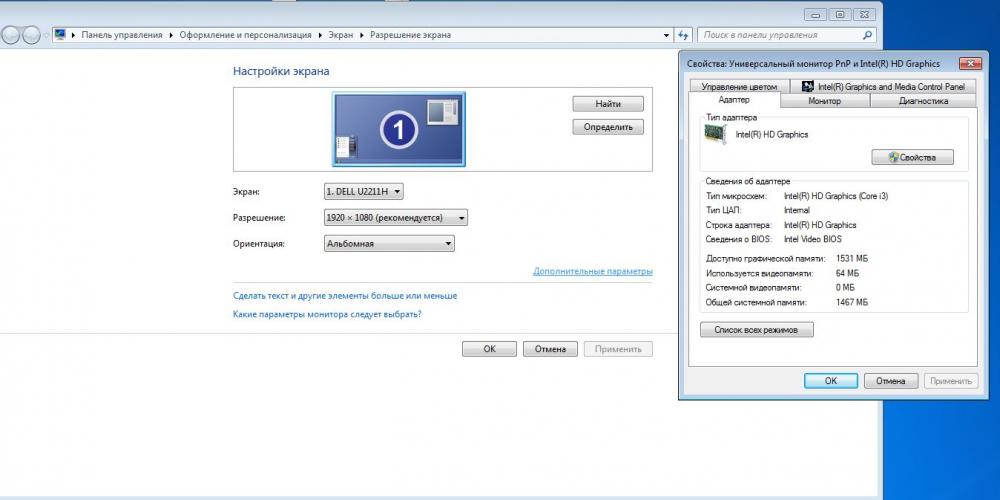Close the properties dialog
Viewport: 1000px width, 500px height.
pos(969,64)
